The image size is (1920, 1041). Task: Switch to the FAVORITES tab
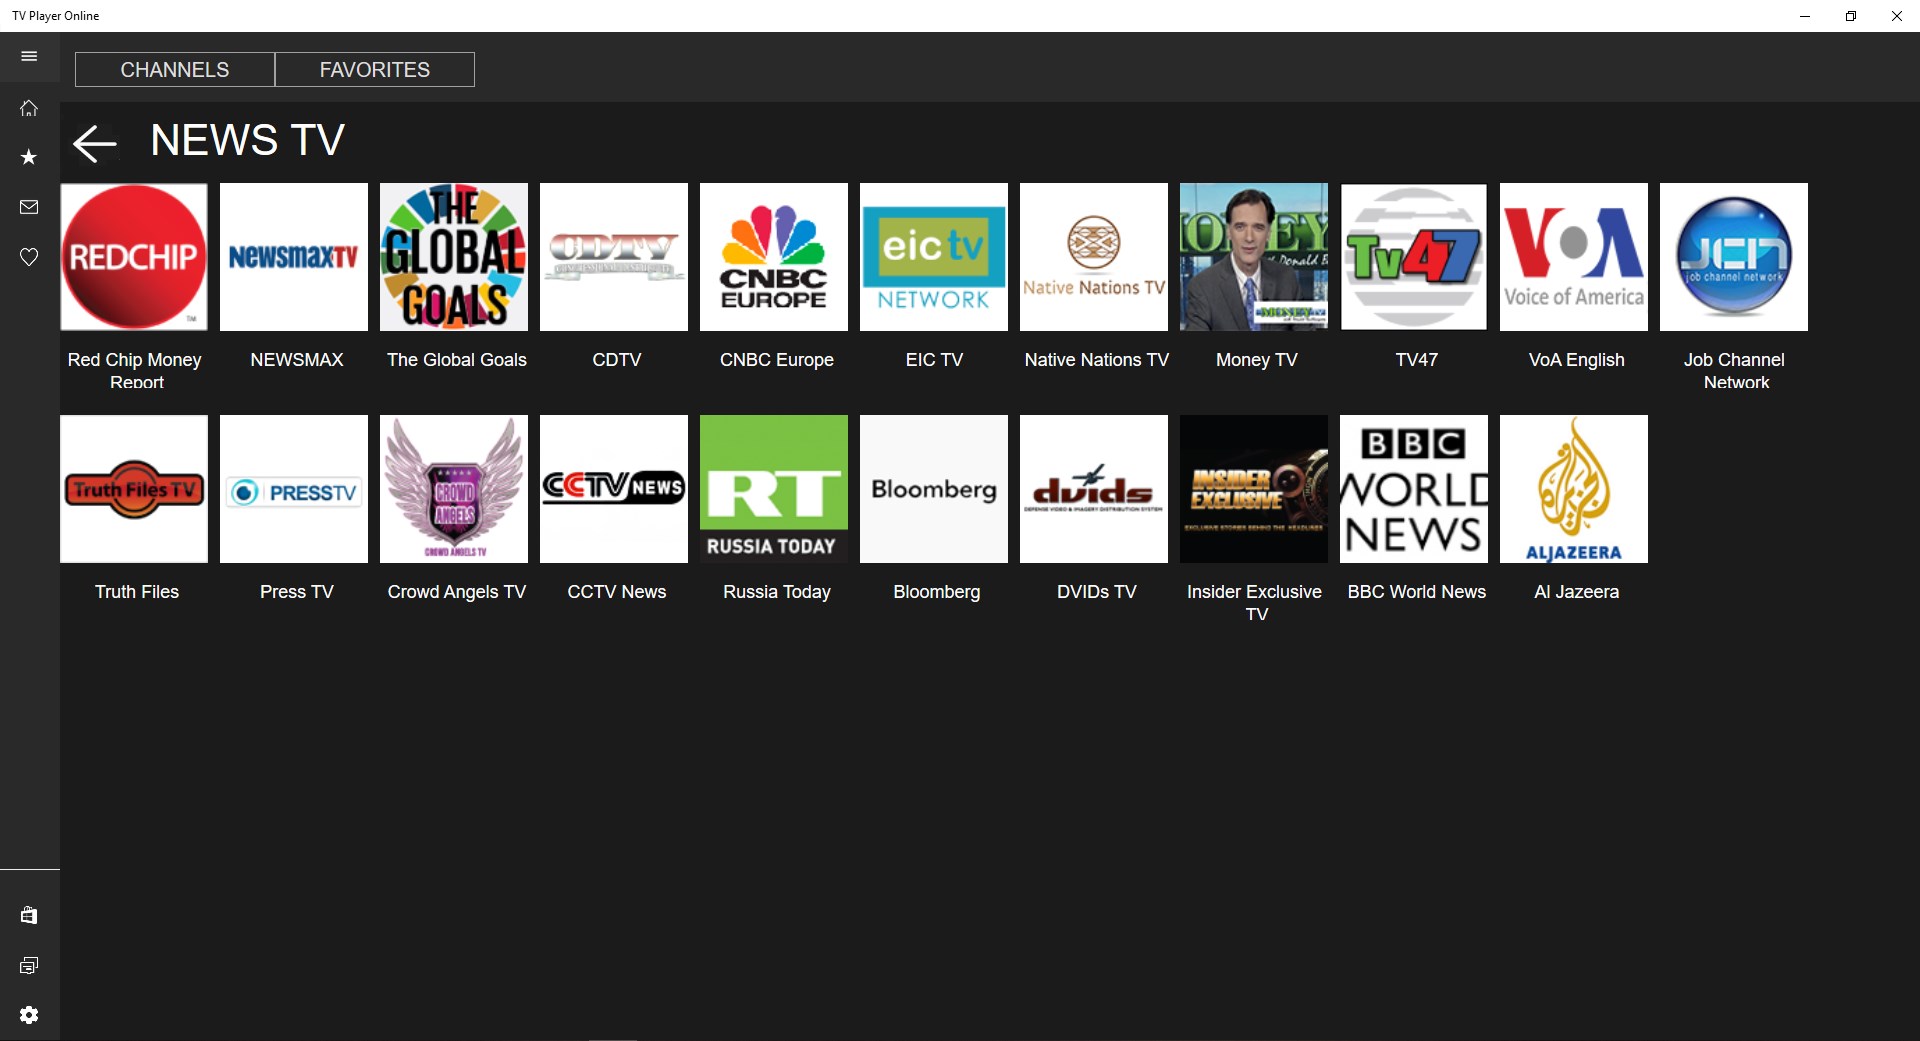(375, 70)
